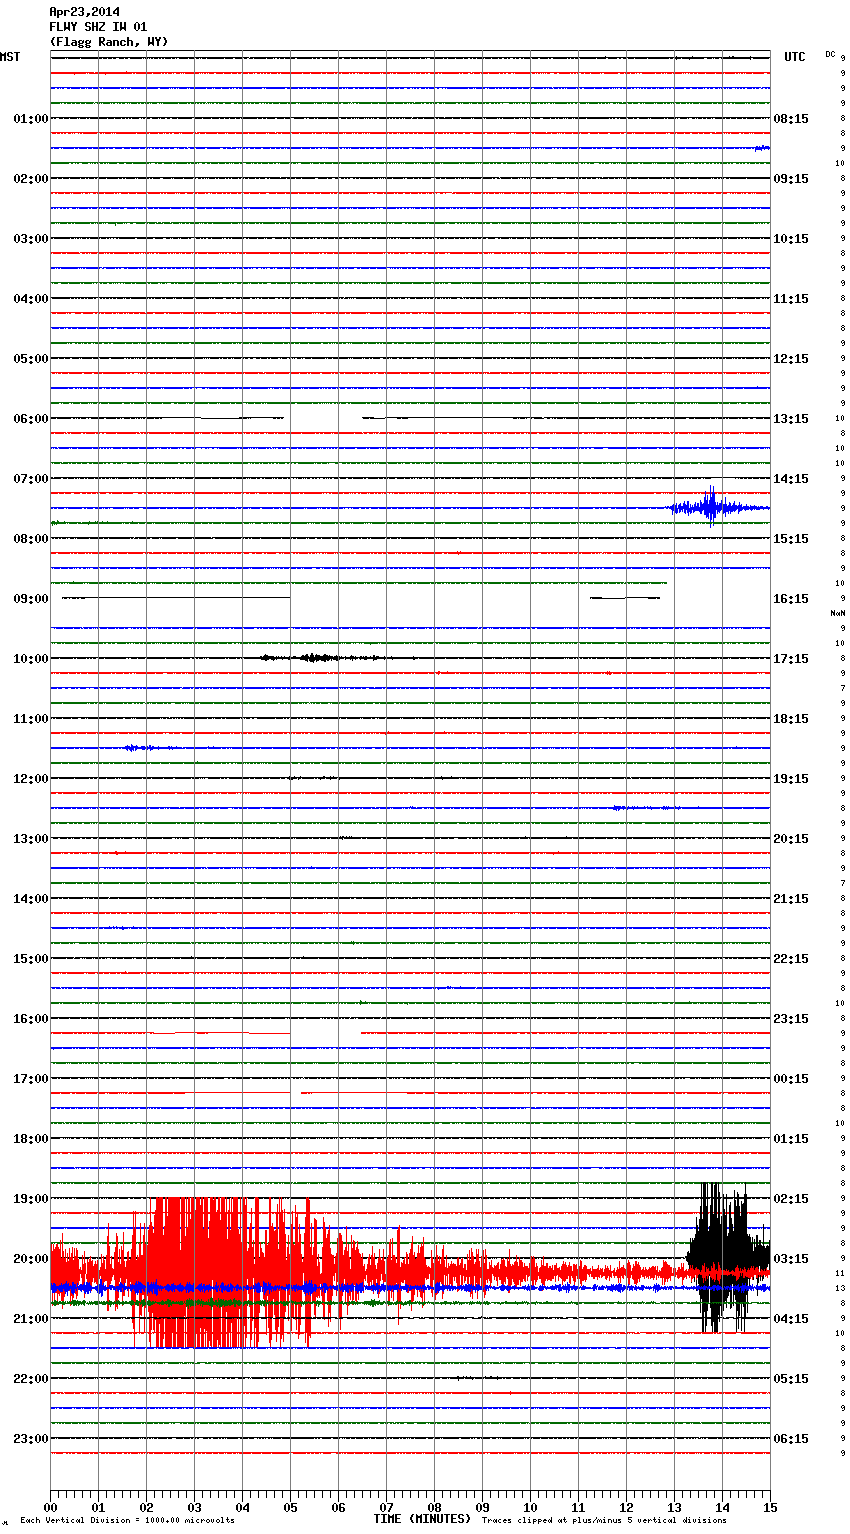Screen dimensions: 850x1534
Task: Click the 20:15 UTC label
Action: pyautogui.click(x=791, y=839)
